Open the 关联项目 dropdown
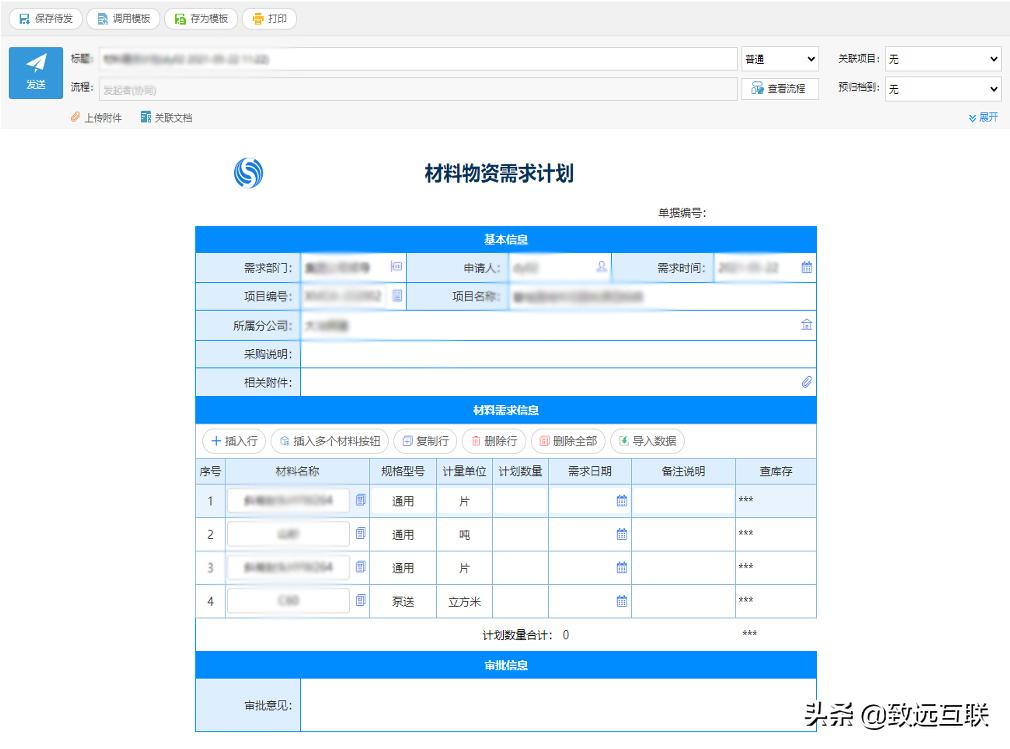1010x749 pixels. tap(941, 58)
